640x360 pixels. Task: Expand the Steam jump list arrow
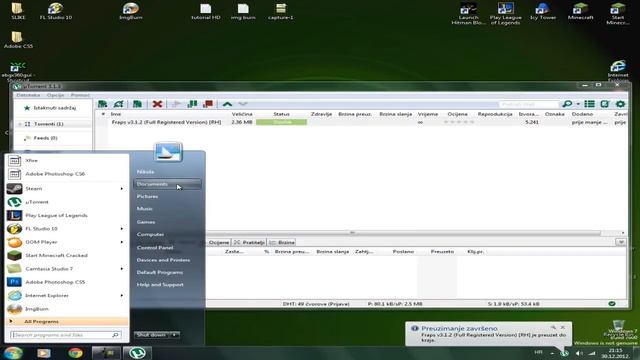[x=122, y=189]
